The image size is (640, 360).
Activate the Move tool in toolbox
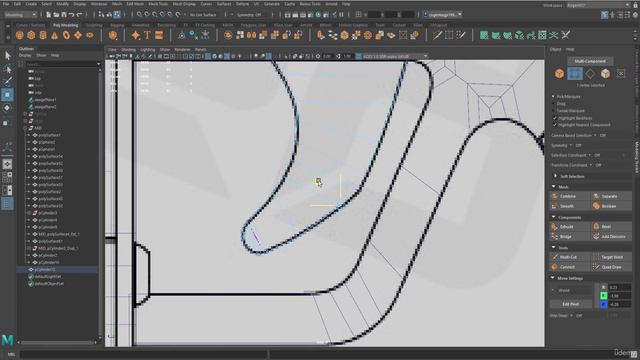[7, 95]
